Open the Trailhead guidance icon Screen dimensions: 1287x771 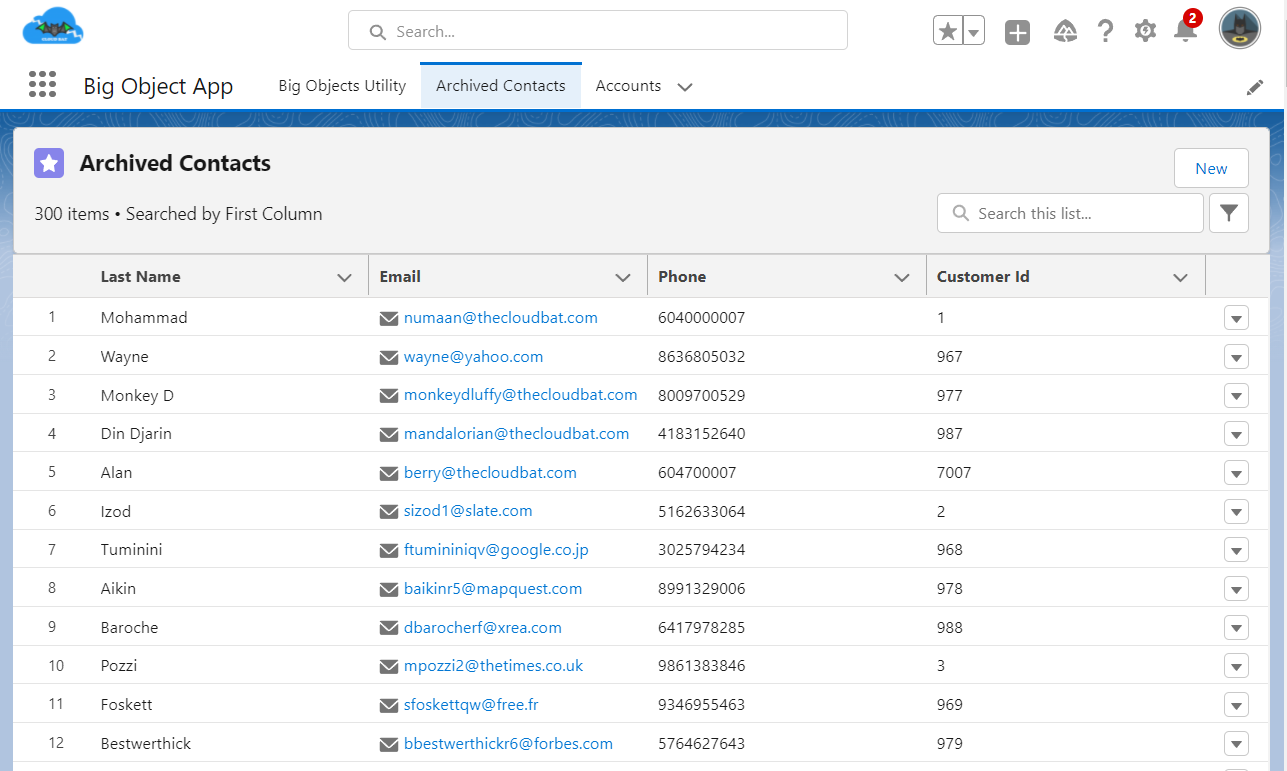pyautogui.click(x=1065, y=32)
